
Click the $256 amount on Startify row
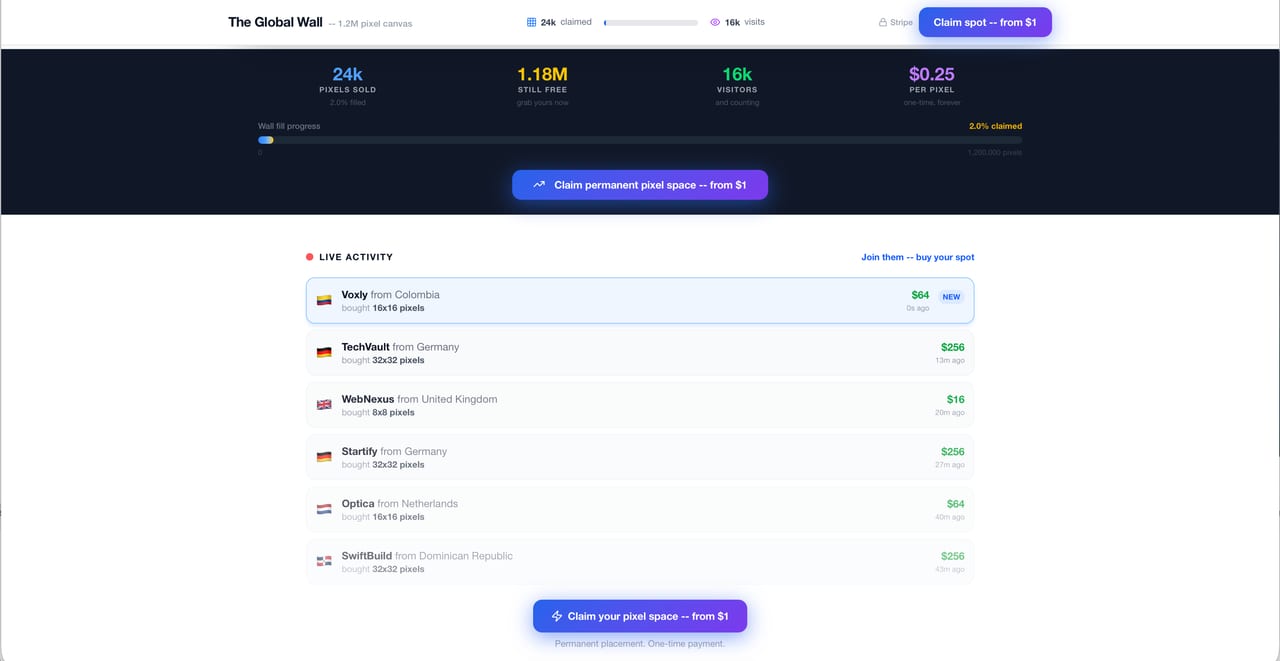point(953,452)
